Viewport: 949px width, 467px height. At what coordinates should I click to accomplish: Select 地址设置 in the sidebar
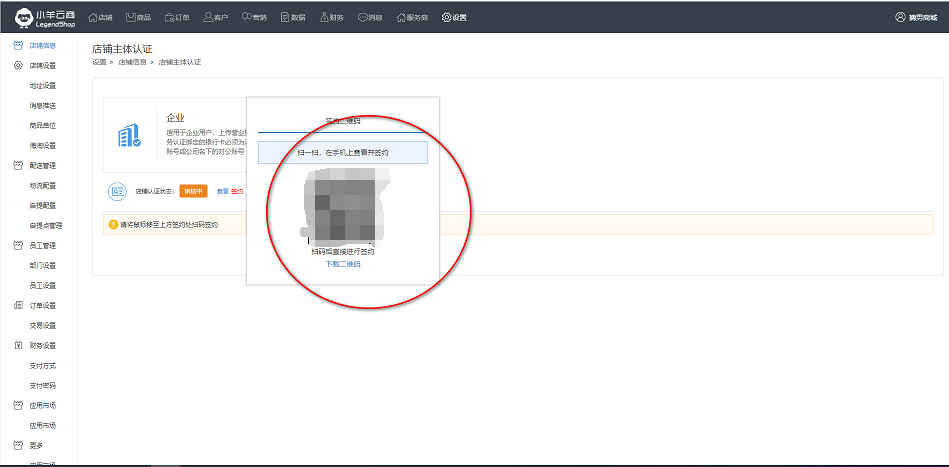pyautogui.click(x=43, y=86)
